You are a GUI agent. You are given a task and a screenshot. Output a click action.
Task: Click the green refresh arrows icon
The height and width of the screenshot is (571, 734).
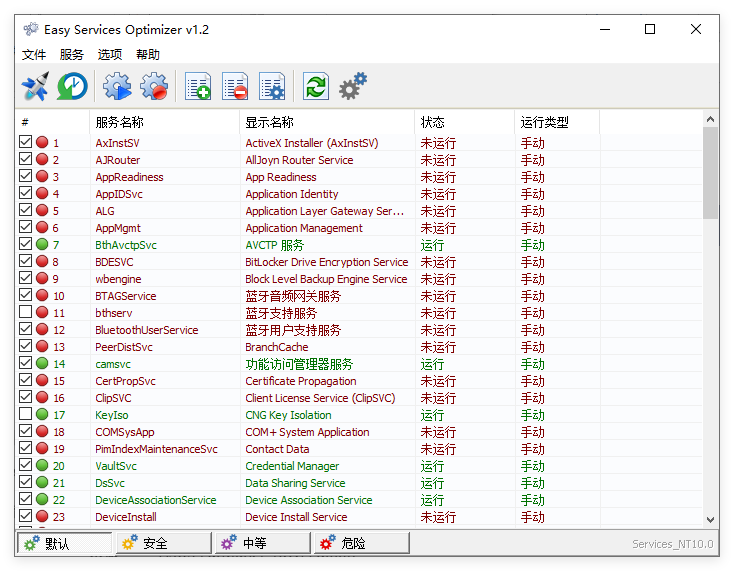point(316,86)
